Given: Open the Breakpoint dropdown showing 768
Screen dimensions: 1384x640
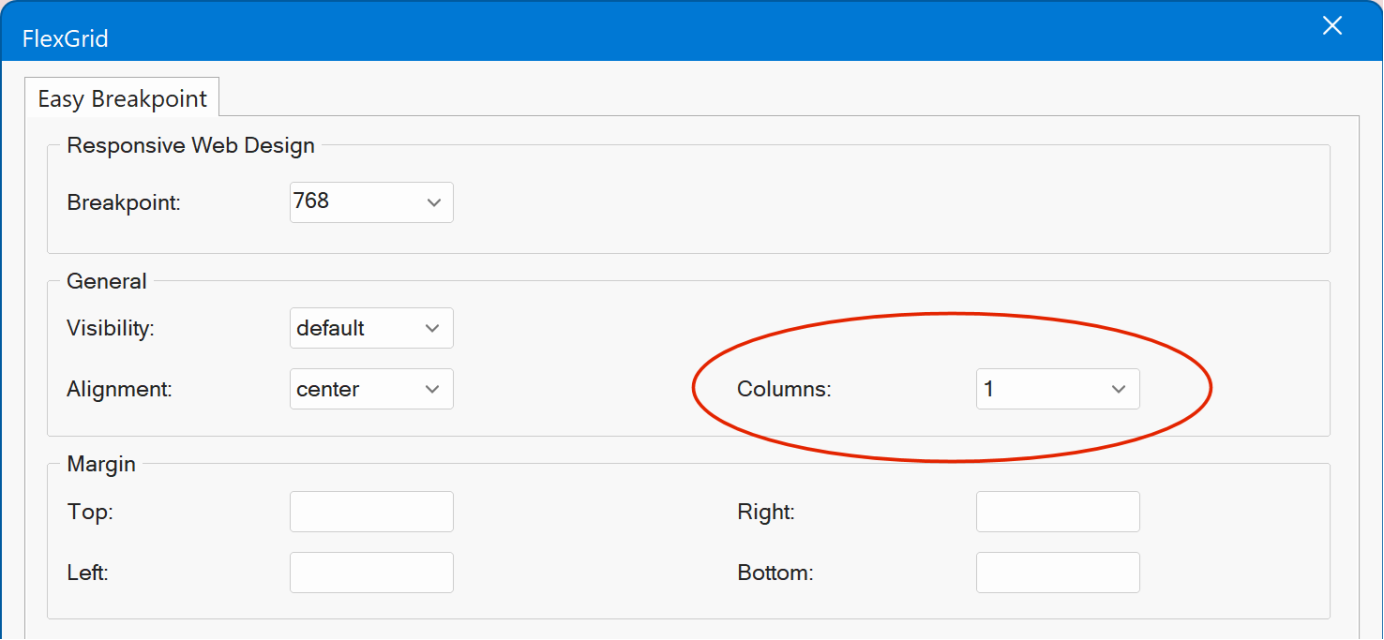Looking at the screenshot, I should tap(371, 202).
